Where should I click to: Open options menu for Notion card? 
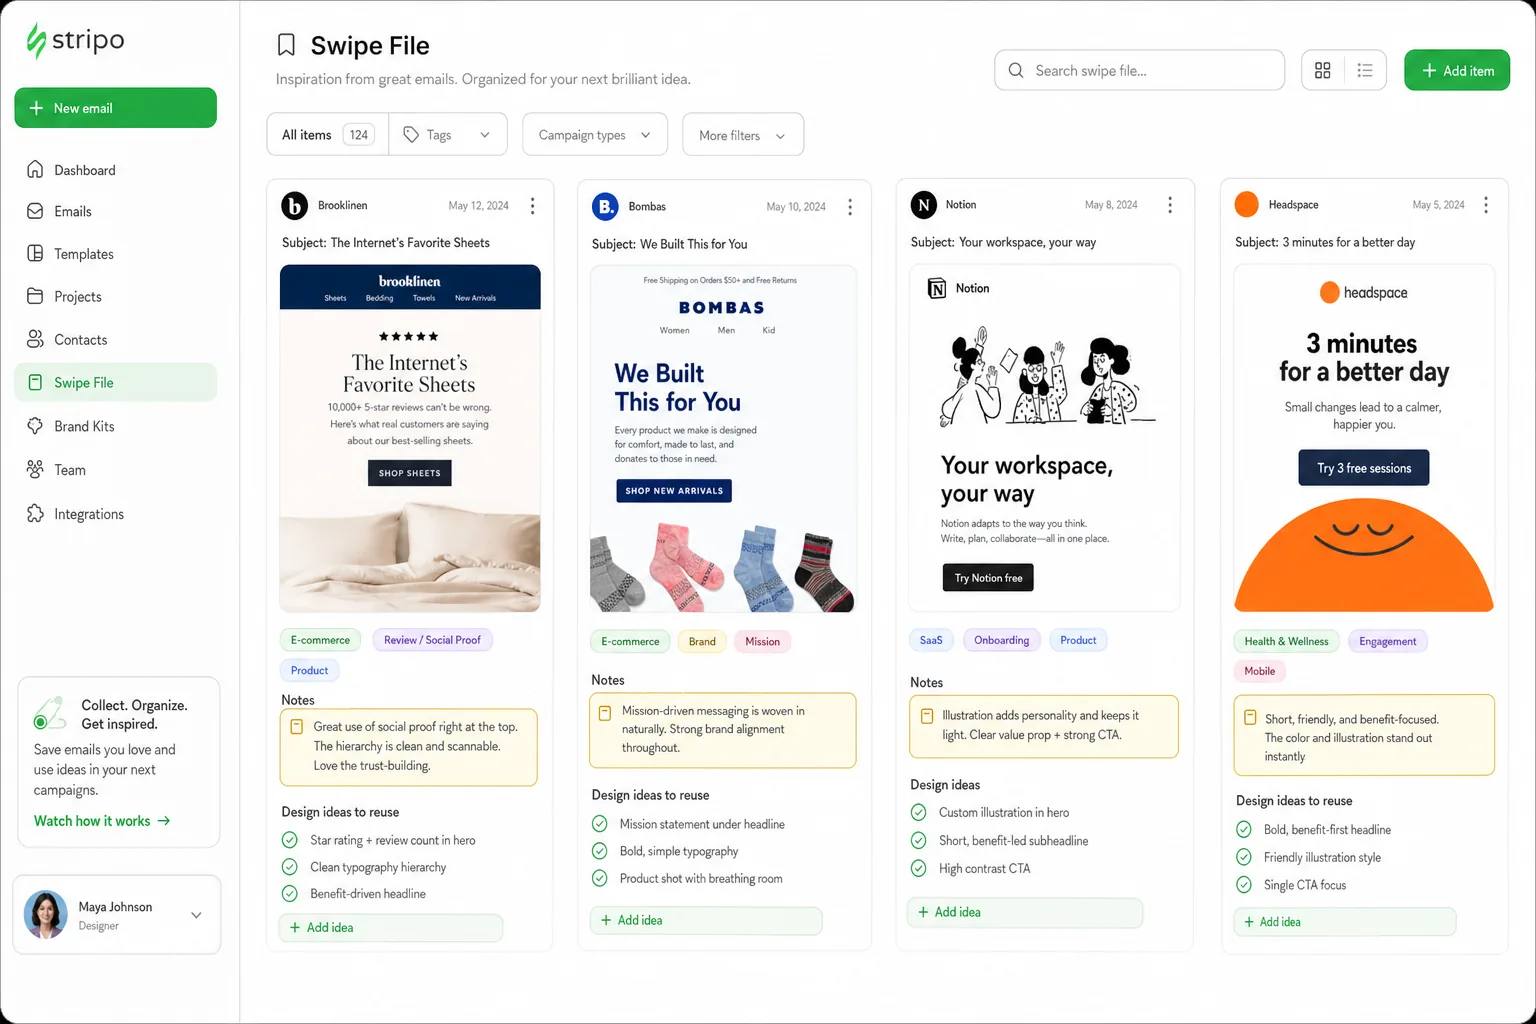click(x=1170, y=205)
